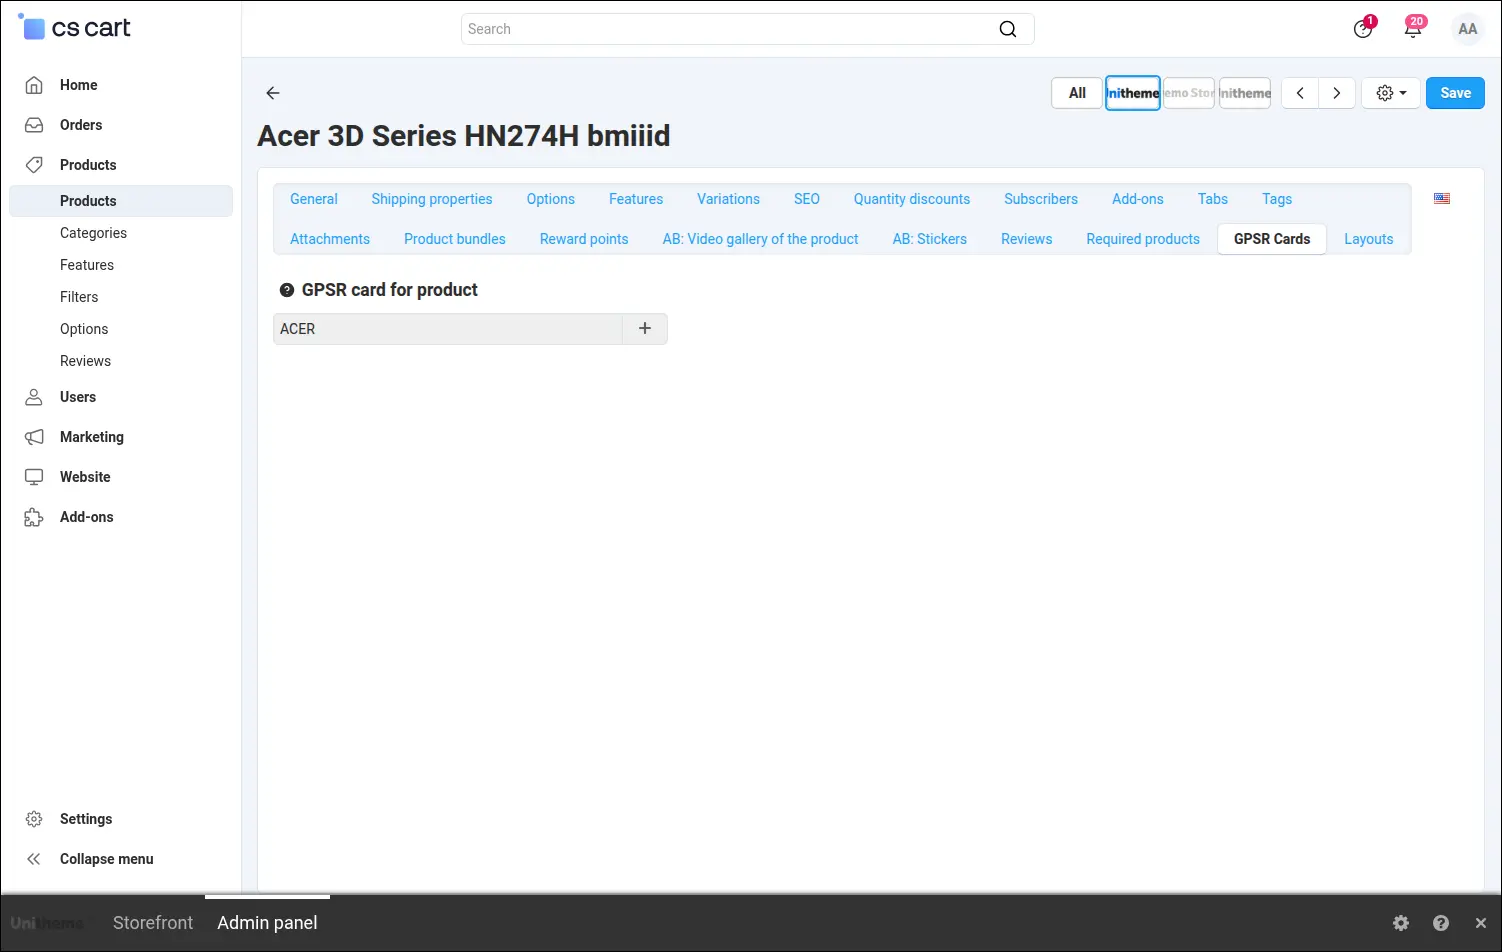The image size is (1502, 952).
Task: Open Categories in the sidebar
Action: (93, 233)
